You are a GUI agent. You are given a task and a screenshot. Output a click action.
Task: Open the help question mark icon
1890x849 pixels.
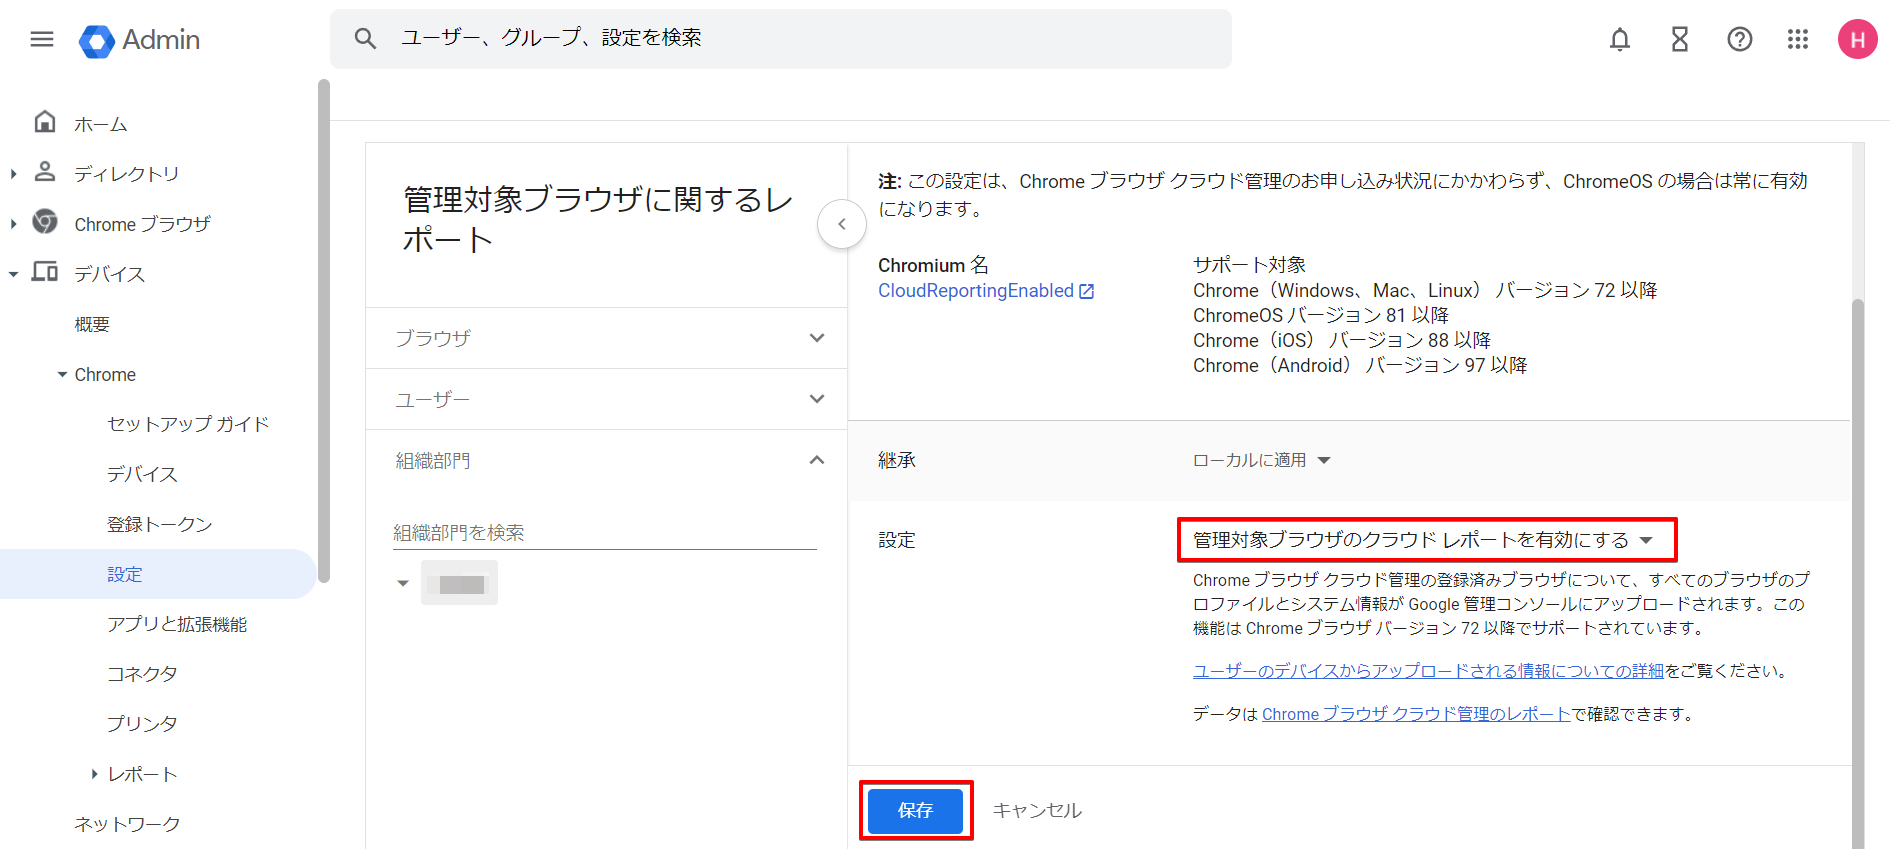point(1739,39)
